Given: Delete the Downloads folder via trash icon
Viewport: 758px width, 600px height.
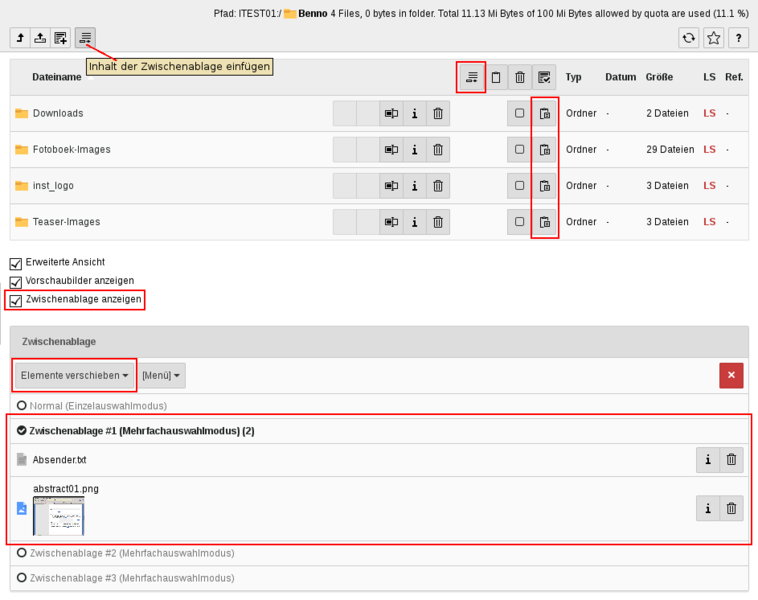Looking at the screenshot, I should click(438, 114).
